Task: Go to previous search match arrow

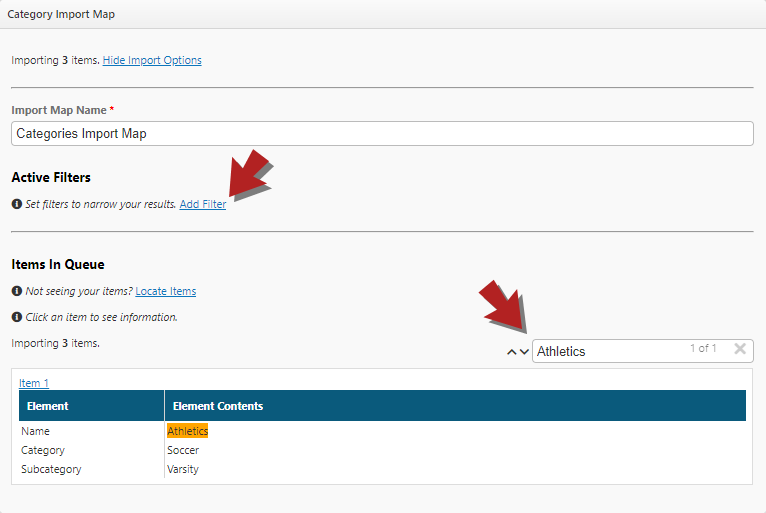Action: pos(511,352)
